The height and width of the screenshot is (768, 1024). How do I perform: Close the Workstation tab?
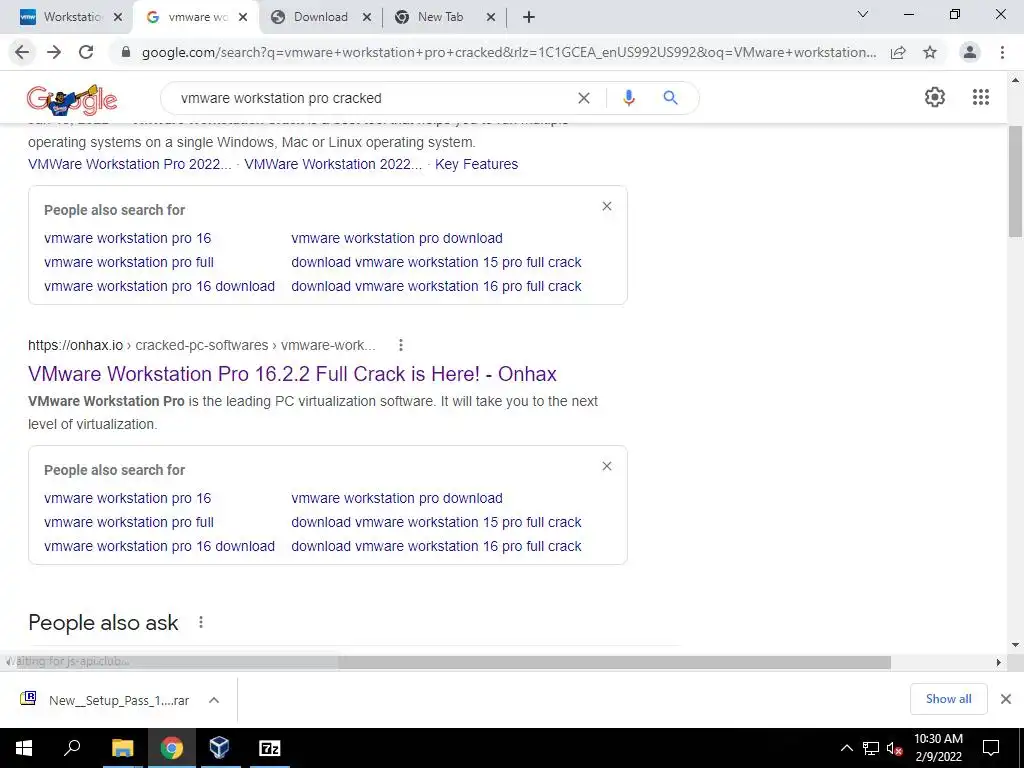pos(118,18)
